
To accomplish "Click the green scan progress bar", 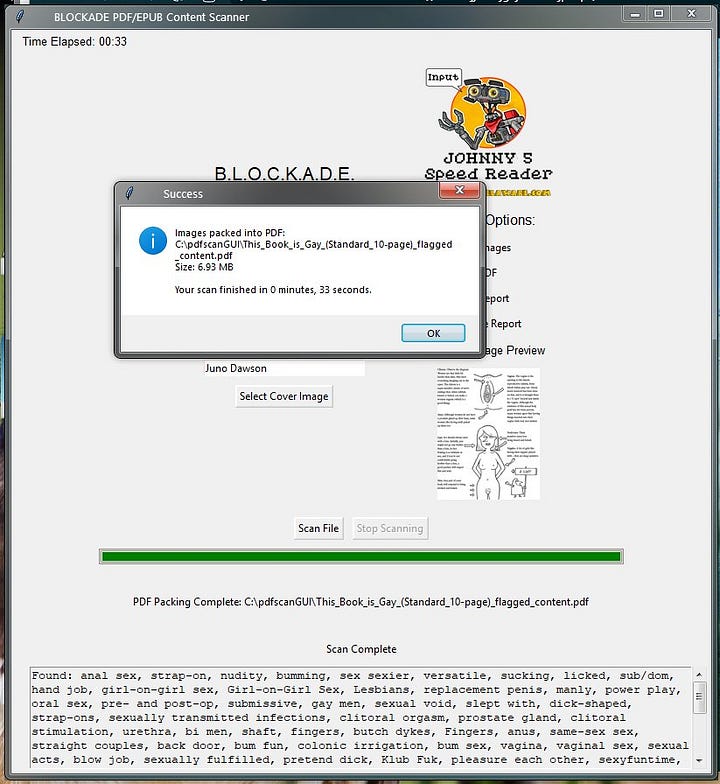I will click(x=361, y=556).
